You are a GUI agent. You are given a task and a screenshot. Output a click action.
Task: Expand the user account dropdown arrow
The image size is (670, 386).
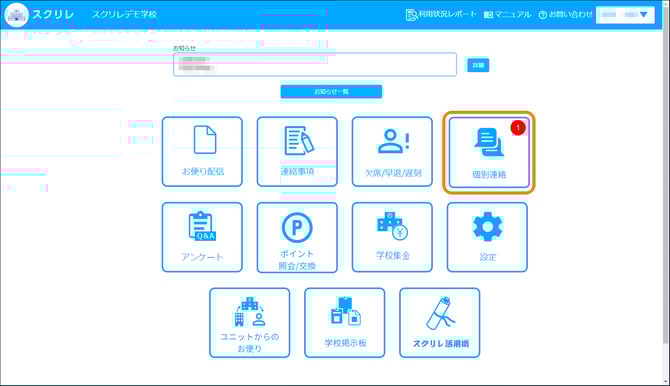tap(644, 15)
